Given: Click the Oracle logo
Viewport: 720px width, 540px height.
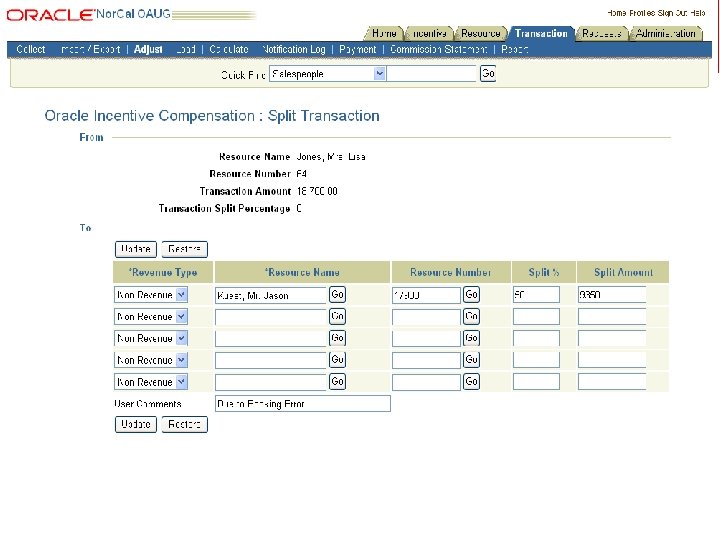Looking at the screenshot, I should pos(50,15).
